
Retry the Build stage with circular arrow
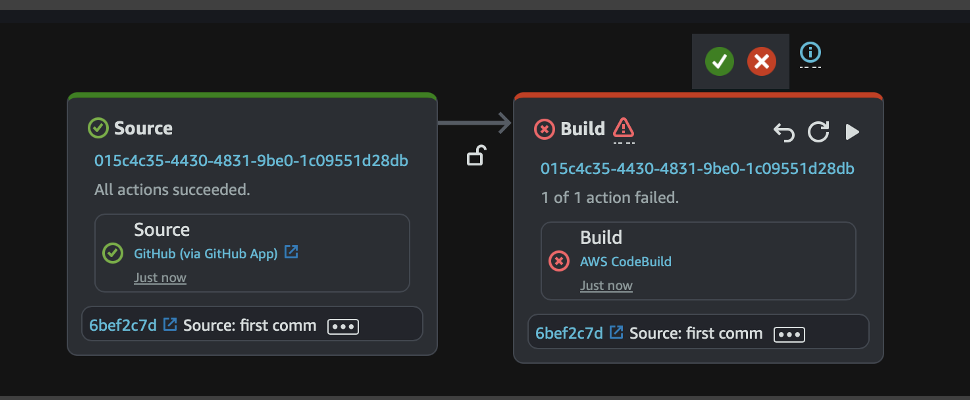click(818, 132)
